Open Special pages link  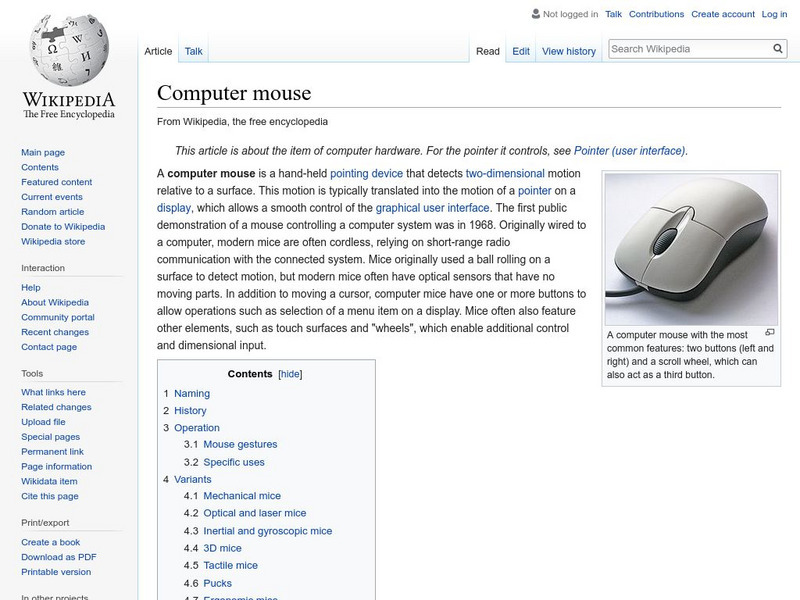[51, 437]
